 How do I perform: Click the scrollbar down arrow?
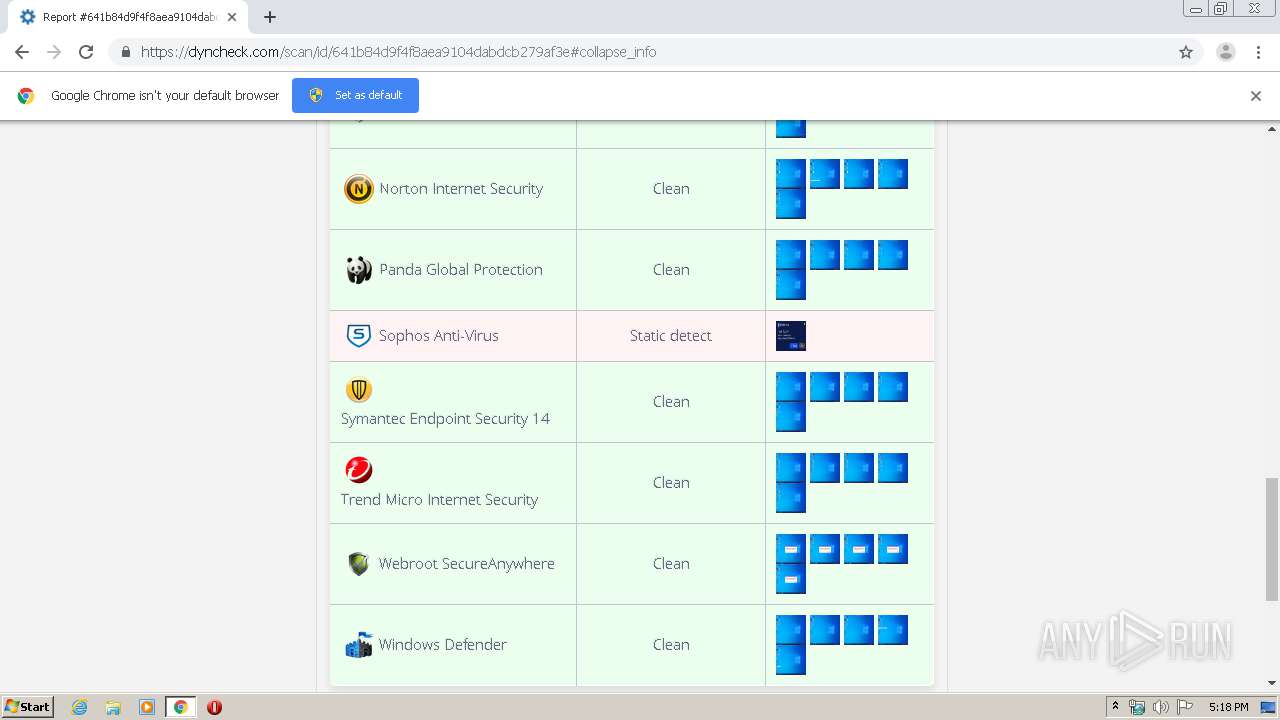click(1272, 683)
